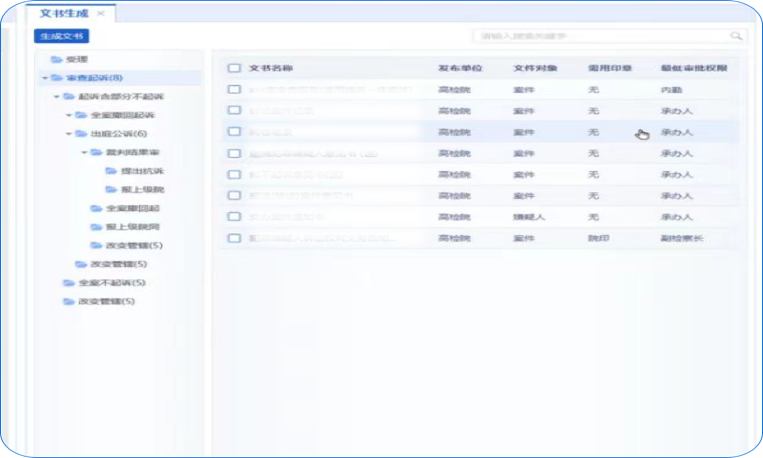Screen dimensions: 763x458
Task: Close the 文书生成 tab
Action: [x=100, y=13]
